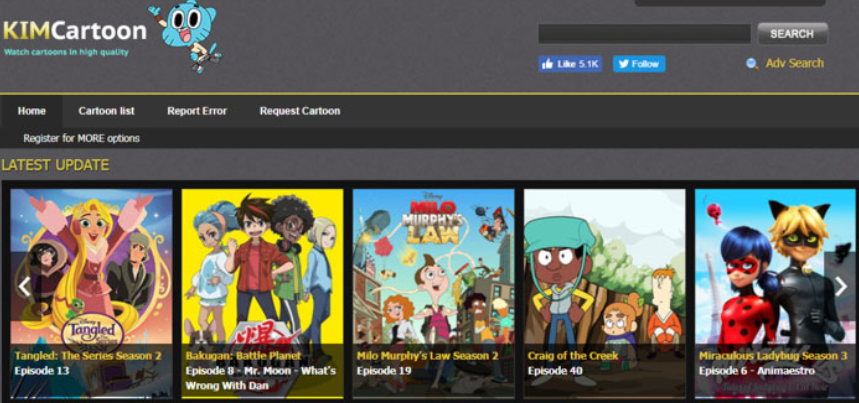
Task: Click the KimCartoon site logo
Action: click(74, 32)
